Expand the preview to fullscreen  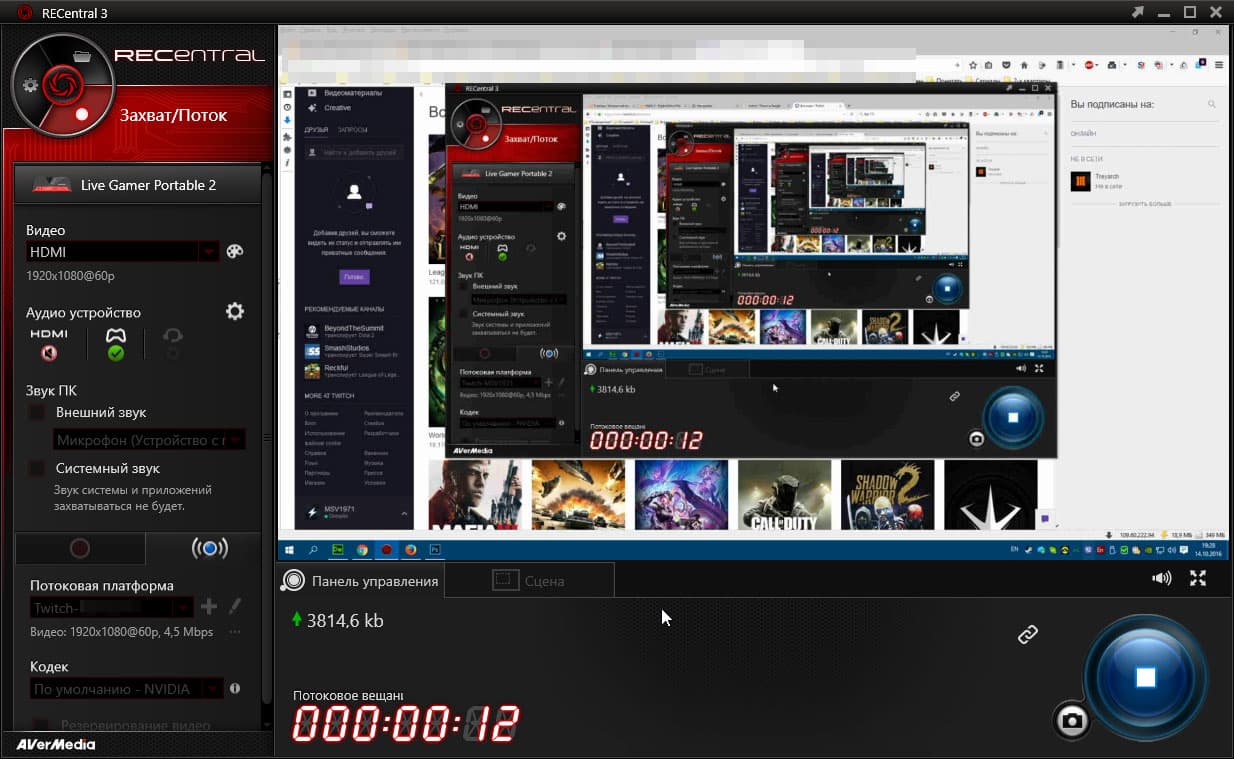(x=1198, y=578)
